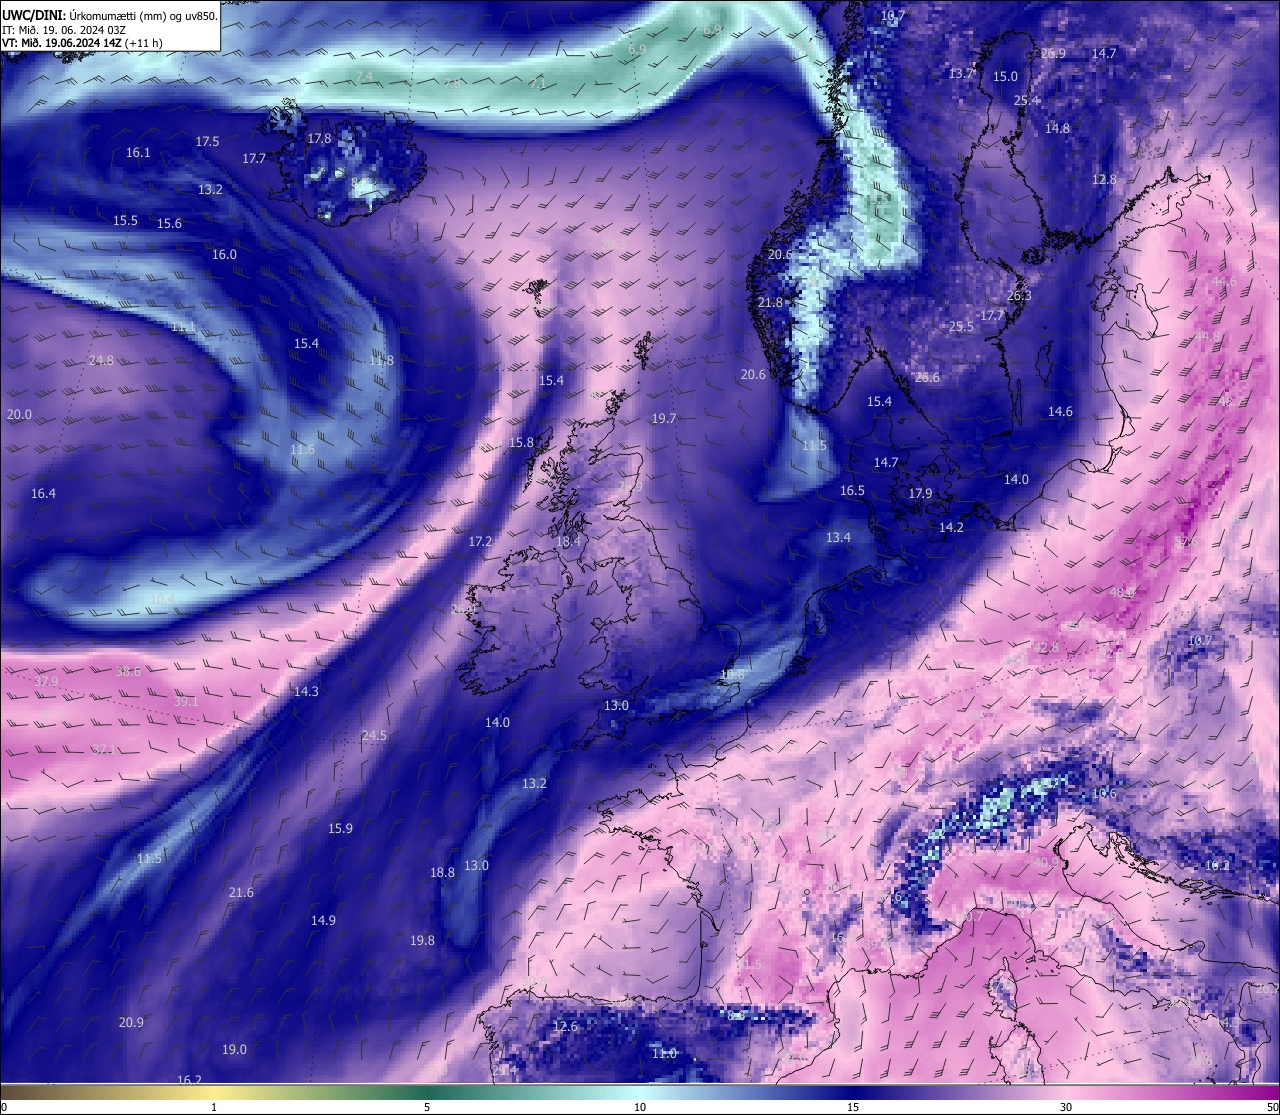Click the 12.8 value over Finland
Image resolution: width=1280 pixels, height=1115 pixels.
tap(1104, 180)
